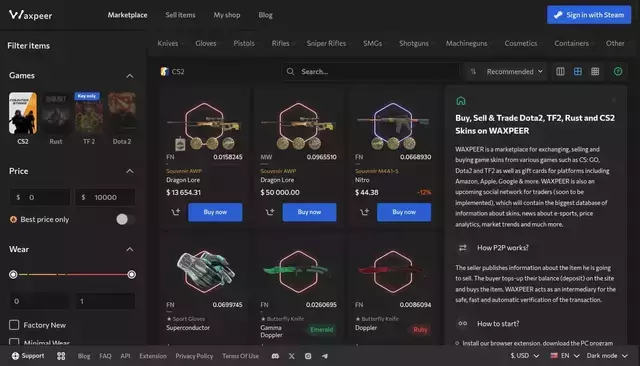This screenshot has height=366, width=640.
Task: Click Sign in with Steam button
Action: pos(589,15)
